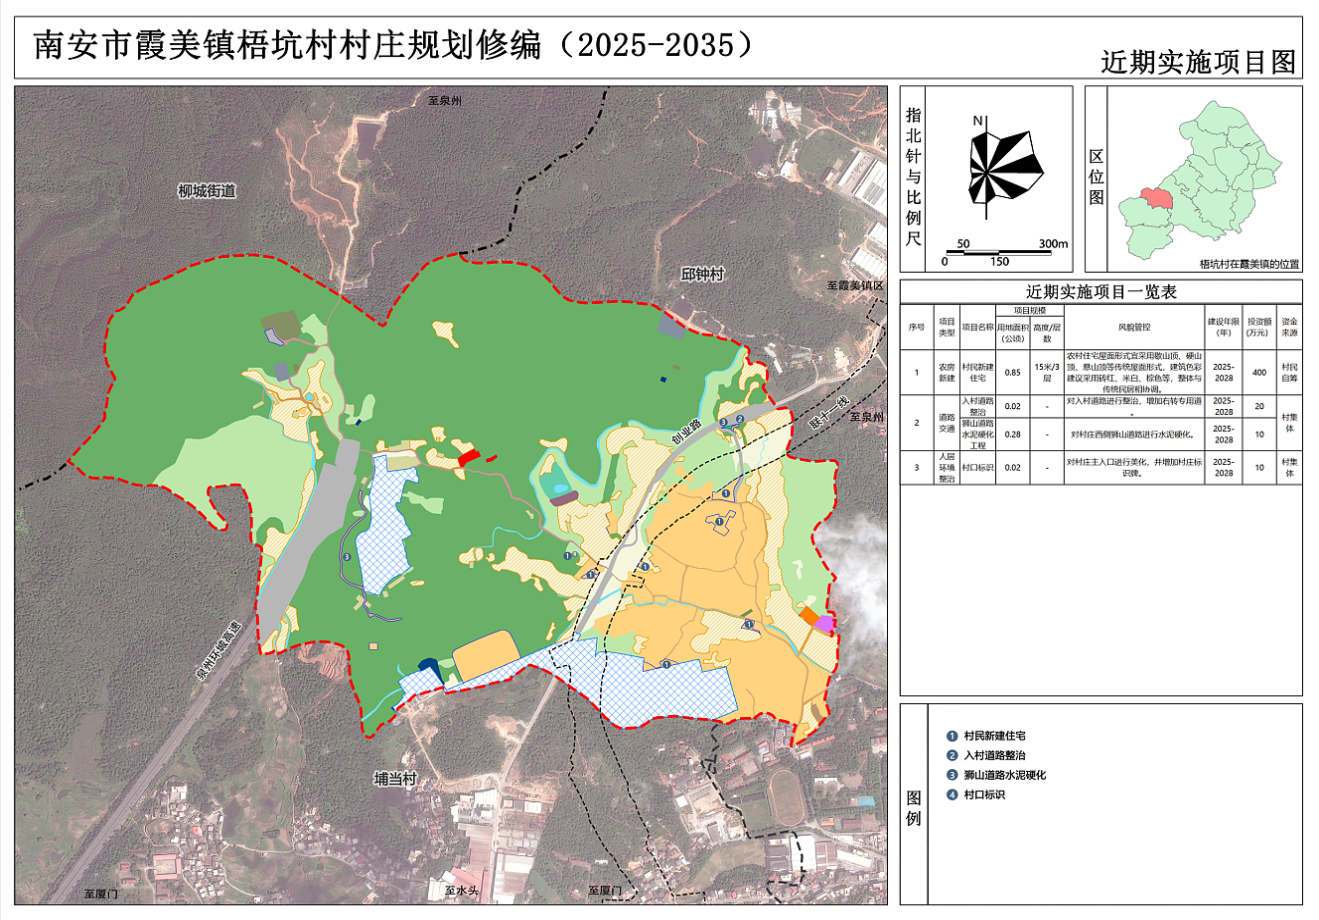The height and width of the screenshot is (920, 1319).
Task: Click legend icon 3 for 狮山道路水泥硬化
Action: (x=952, y=775)
